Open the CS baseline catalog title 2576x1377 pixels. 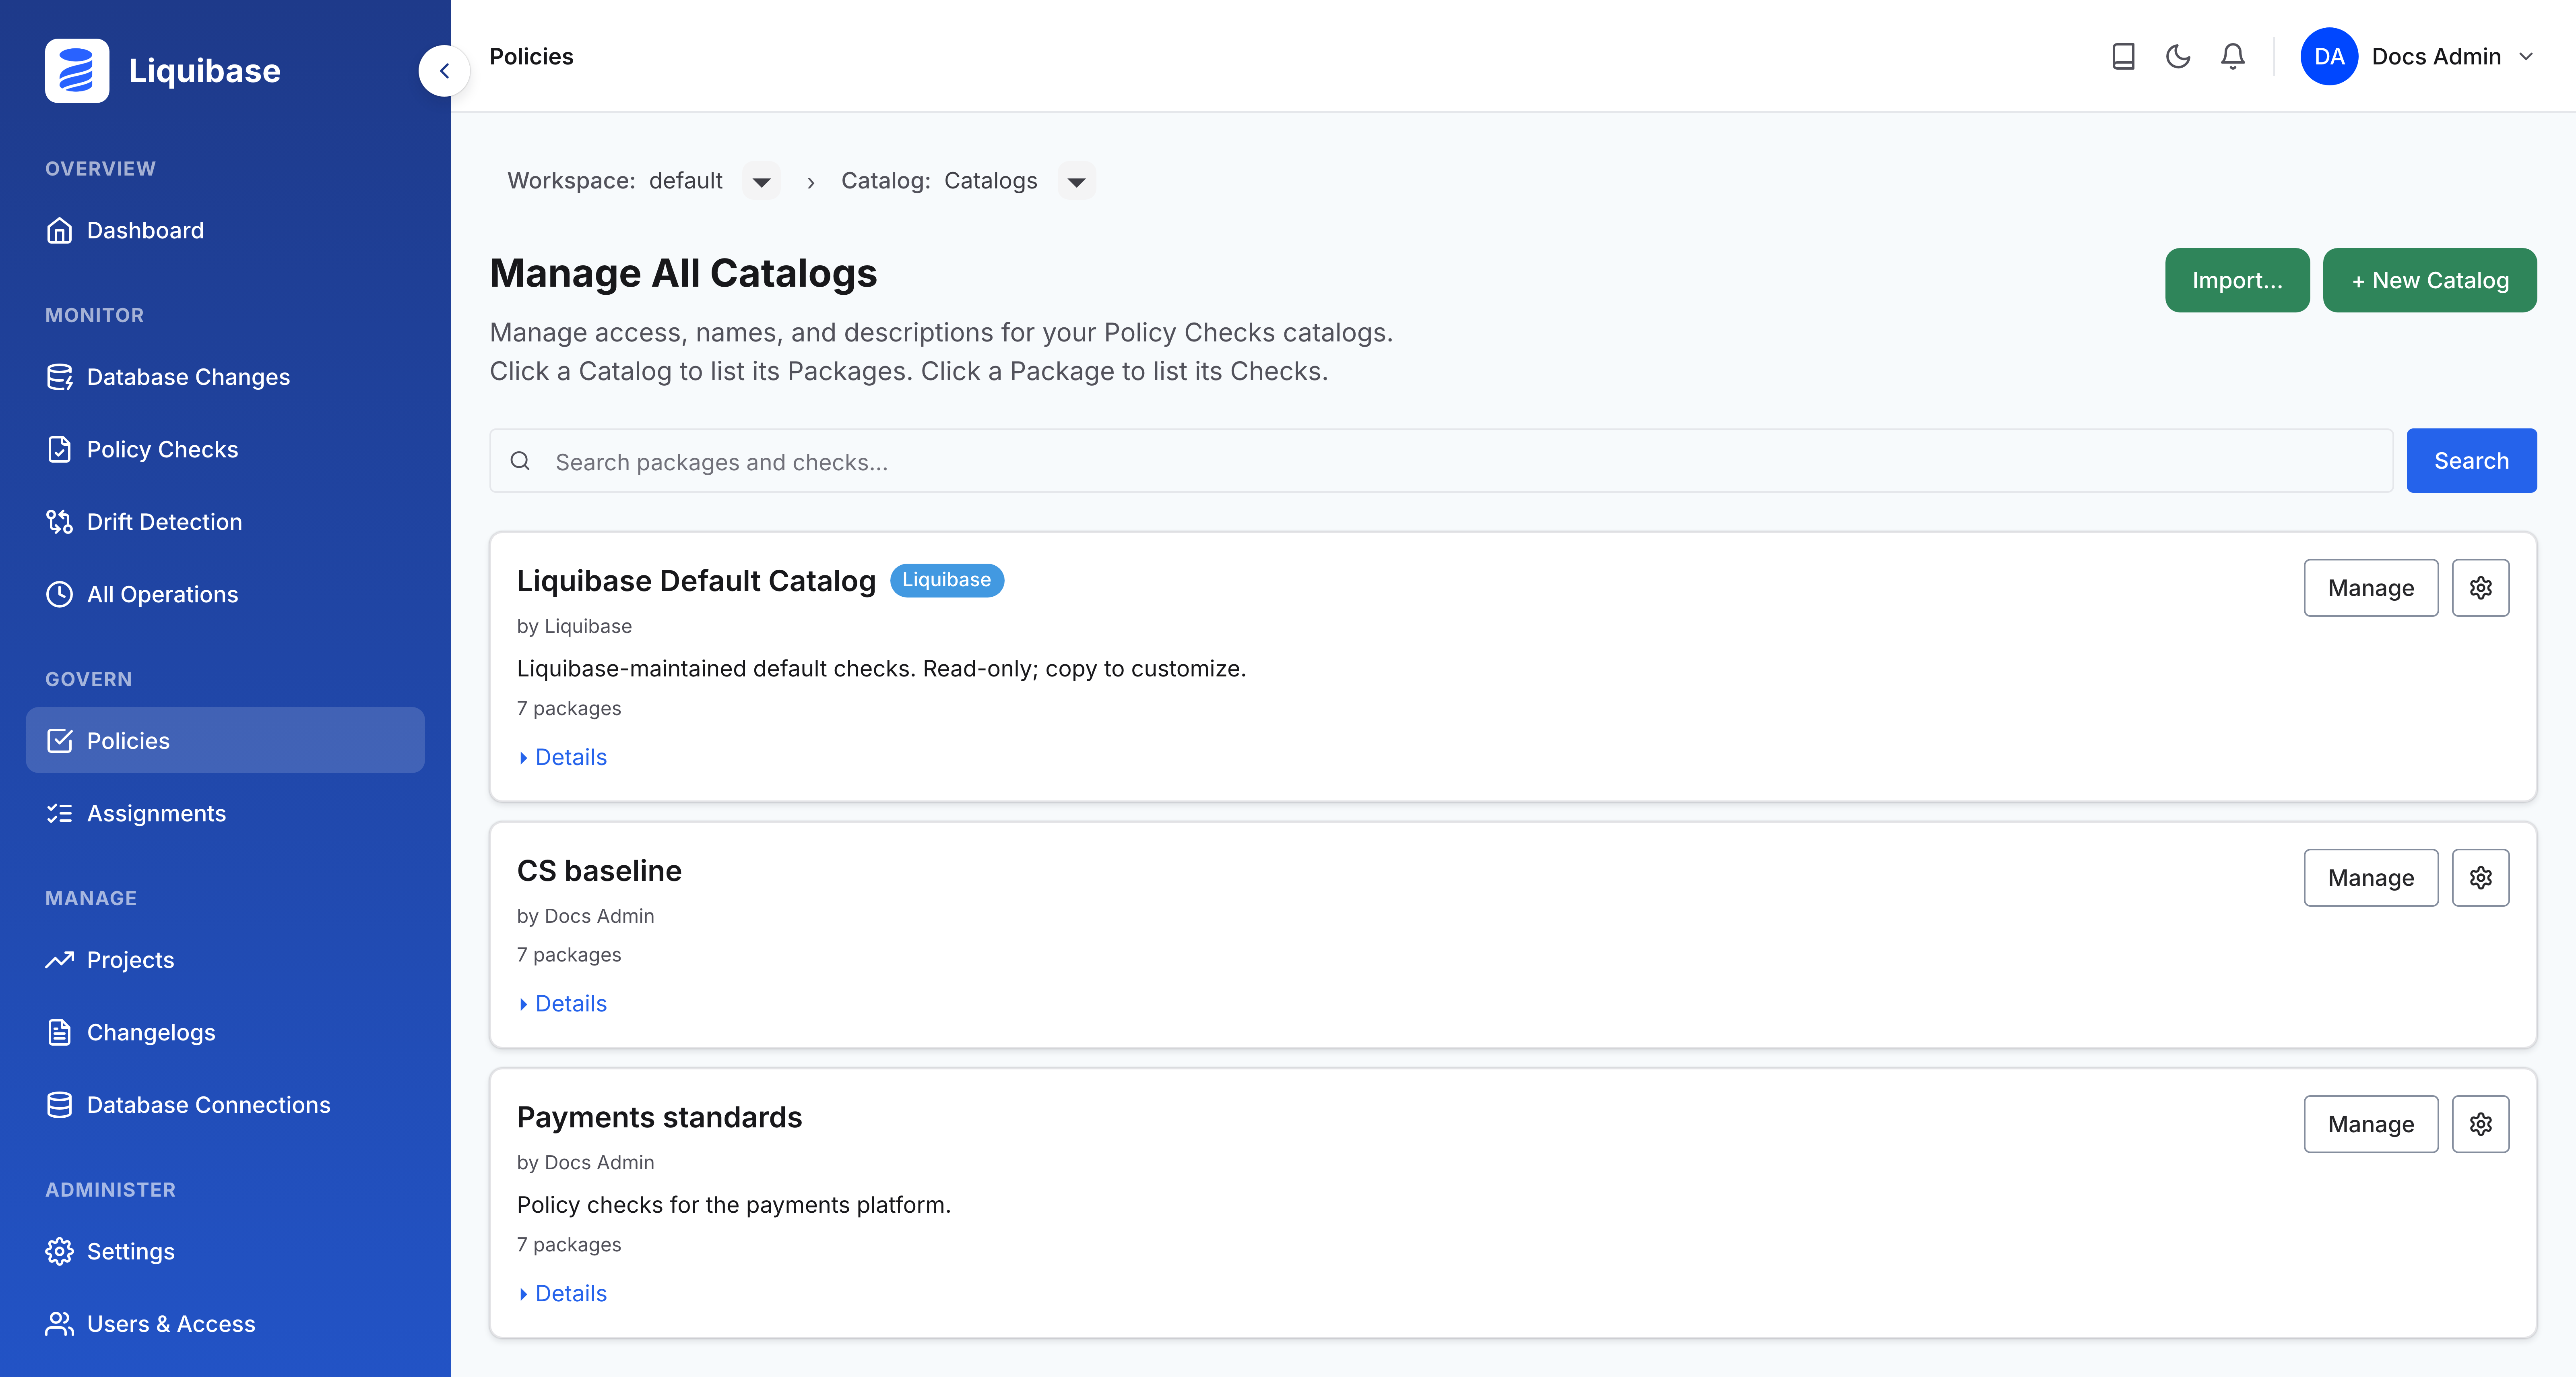pyautogui.click(x=599, y=871)
